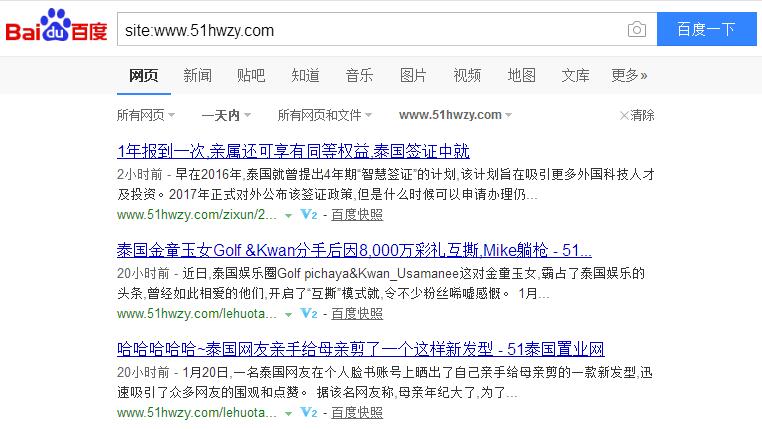
Task: Expand arrow next to zixun URL
Action: 288,215
